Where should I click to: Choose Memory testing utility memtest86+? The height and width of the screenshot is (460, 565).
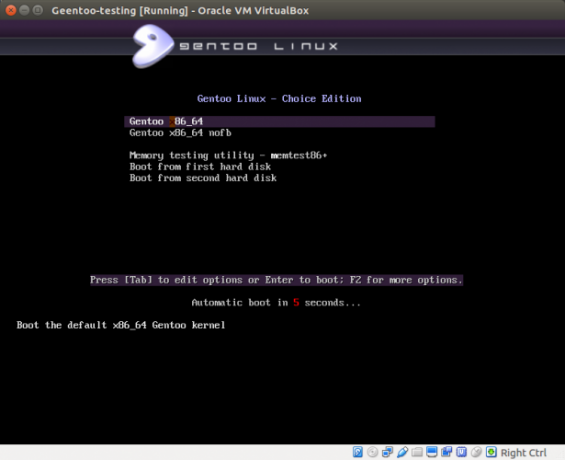click(x=228, y=155)
